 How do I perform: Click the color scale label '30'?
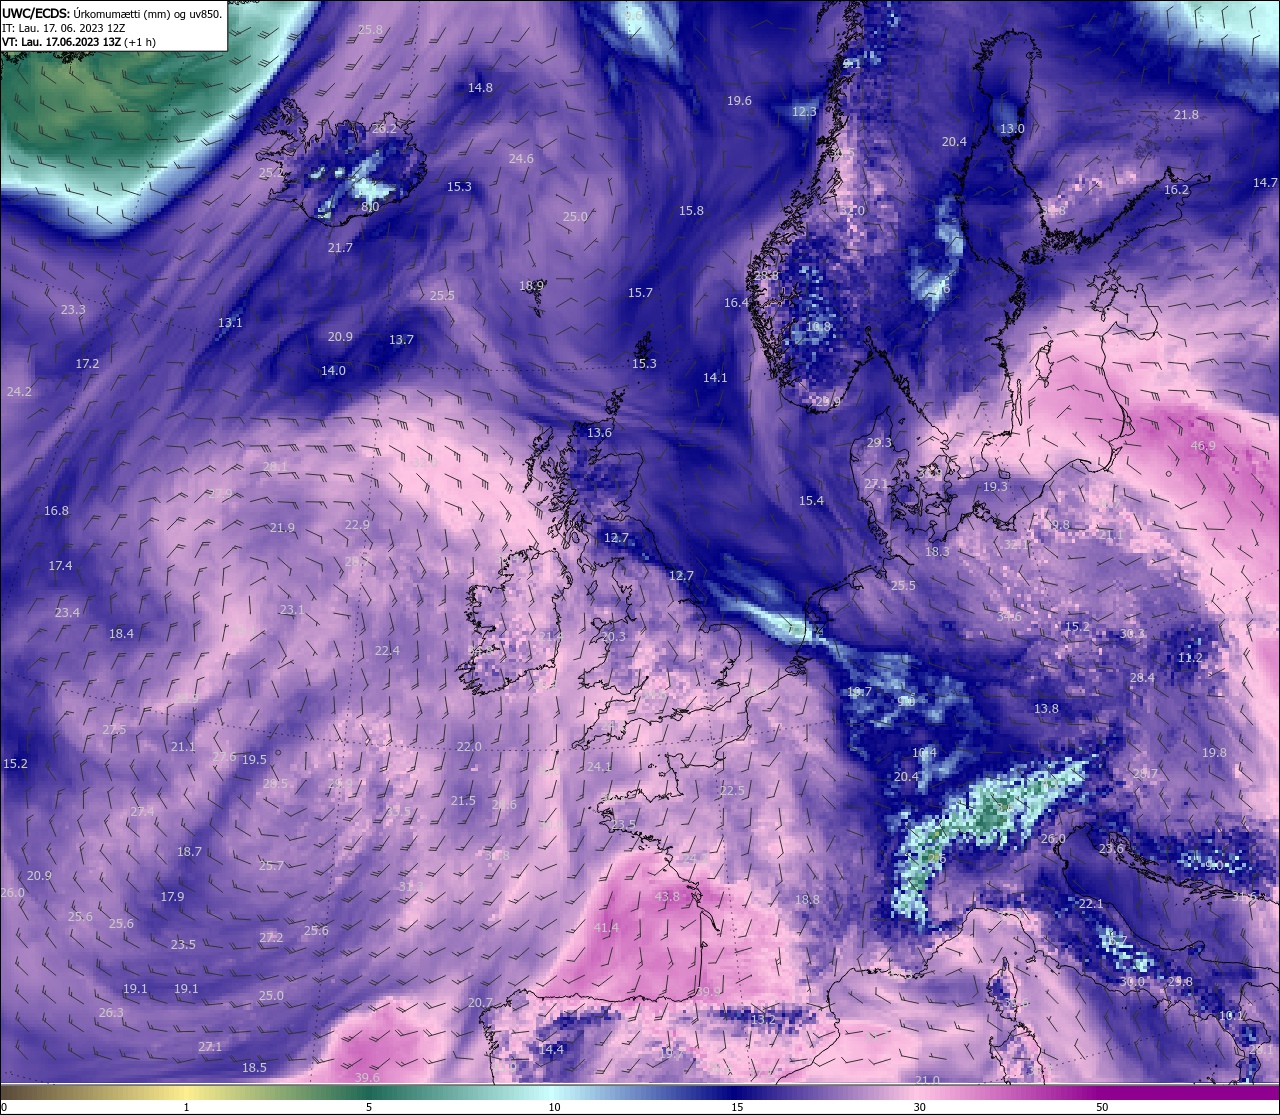pos(919,1107)
